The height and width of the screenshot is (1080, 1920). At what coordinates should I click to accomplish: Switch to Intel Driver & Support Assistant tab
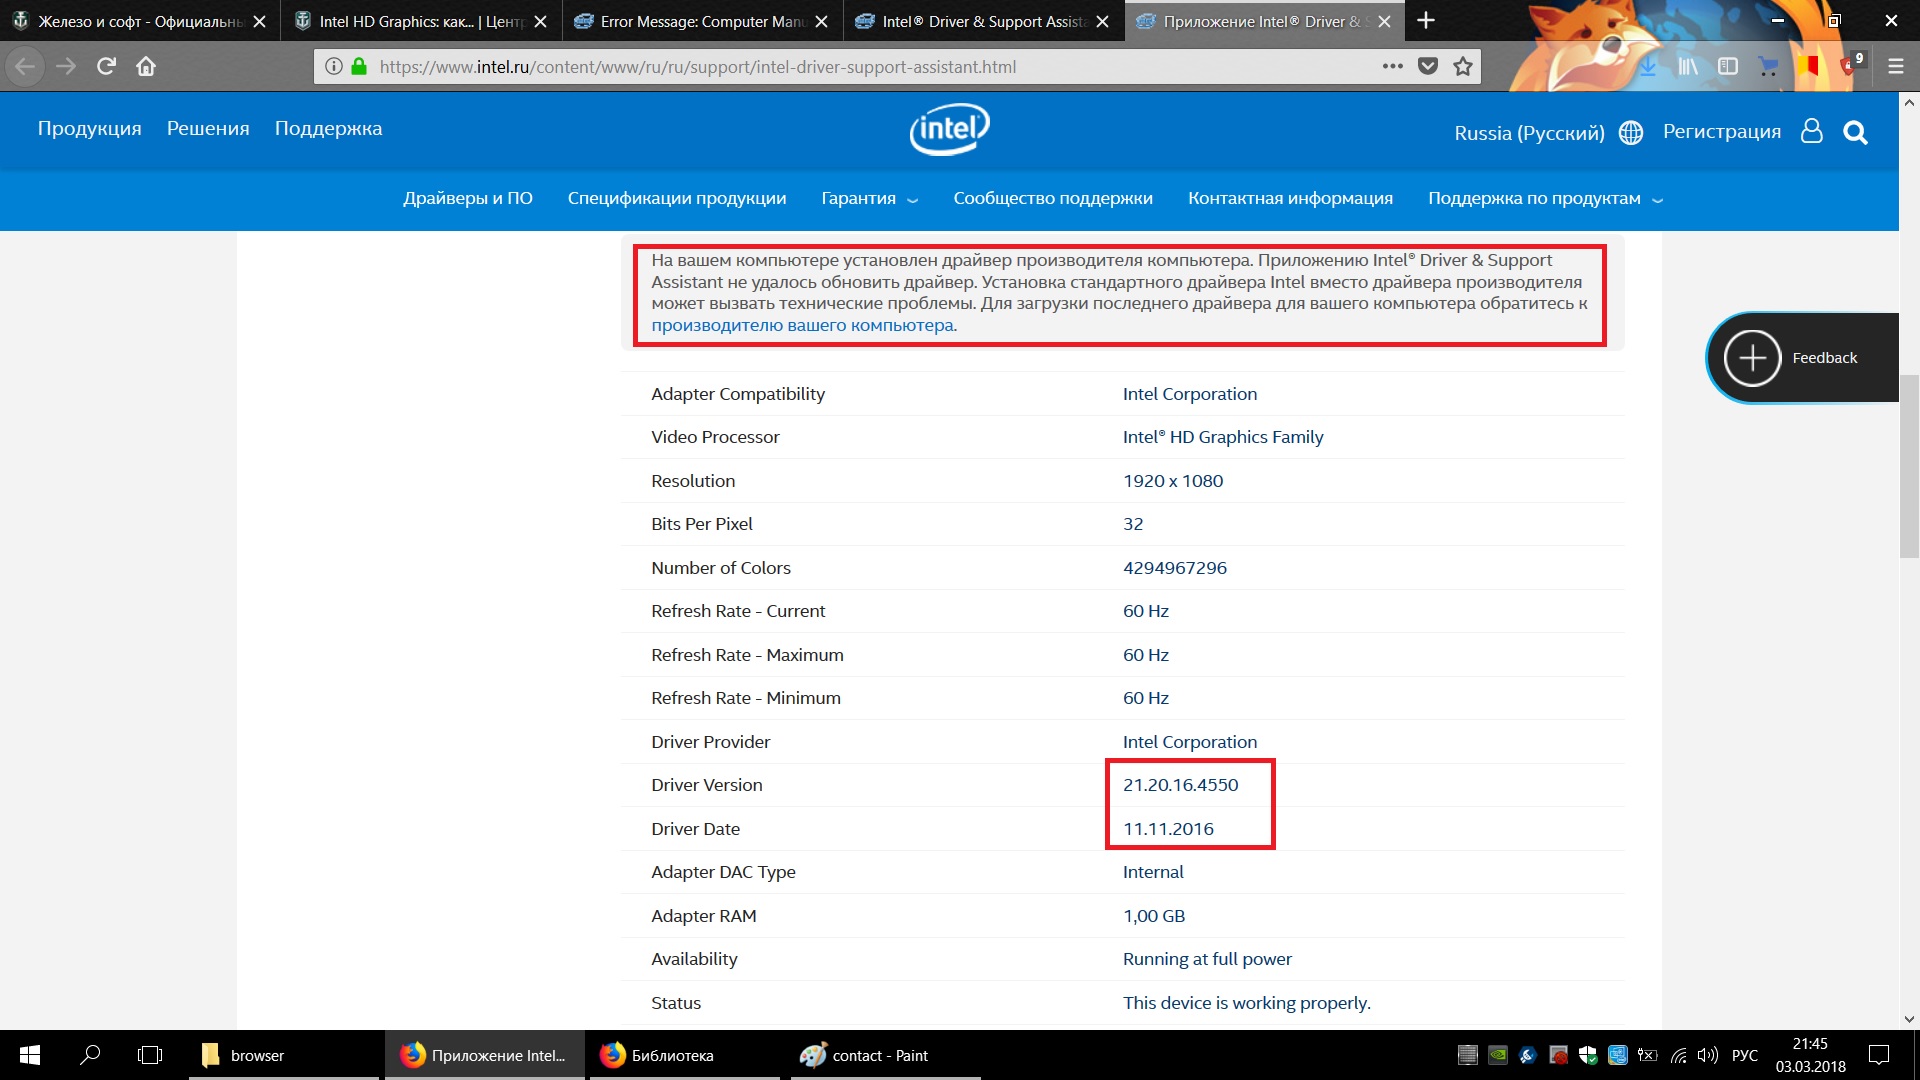(984, 21)
